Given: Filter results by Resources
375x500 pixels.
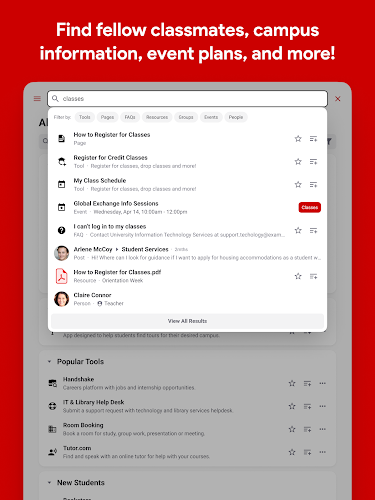Looking at the screenshot, I should coord(157,117).
